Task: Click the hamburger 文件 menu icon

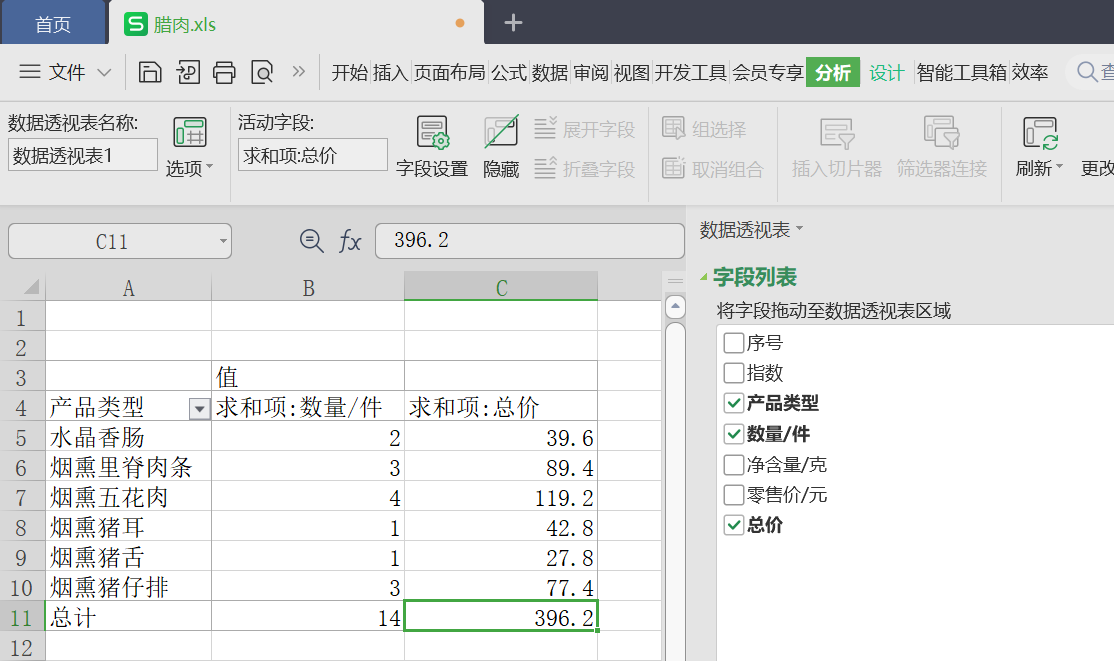Action: (x=29, y=72)
